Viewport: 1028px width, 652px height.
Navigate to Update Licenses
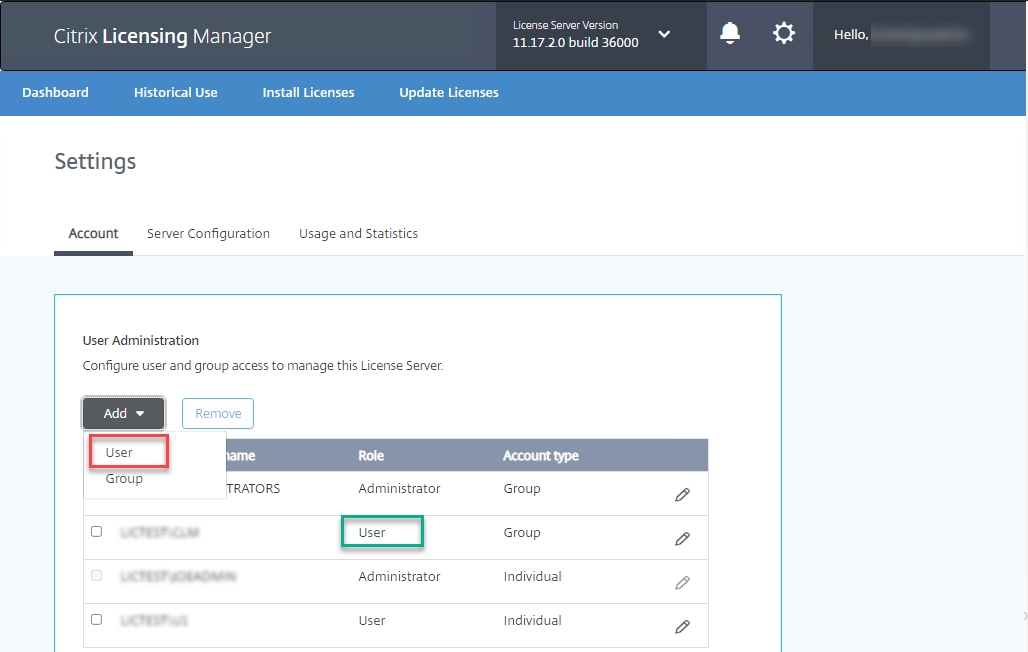tap(449, 93)
